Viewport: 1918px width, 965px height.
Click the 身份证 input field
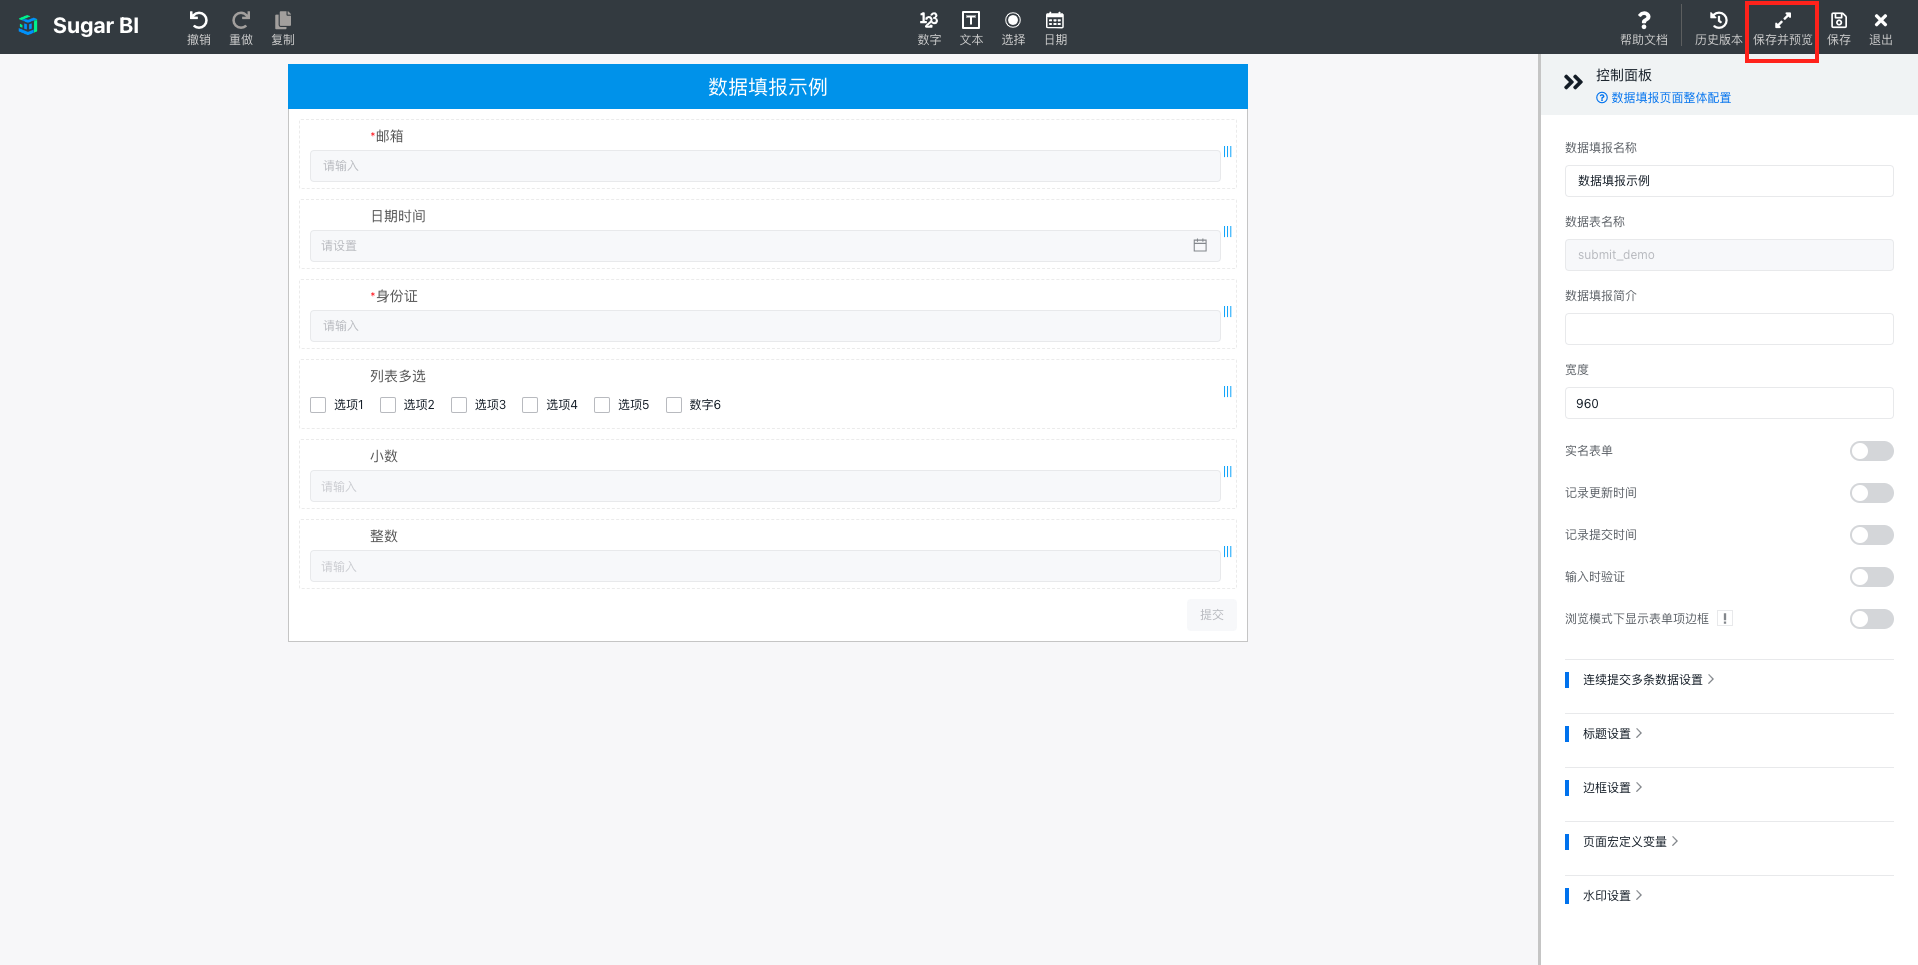point(765,326)
